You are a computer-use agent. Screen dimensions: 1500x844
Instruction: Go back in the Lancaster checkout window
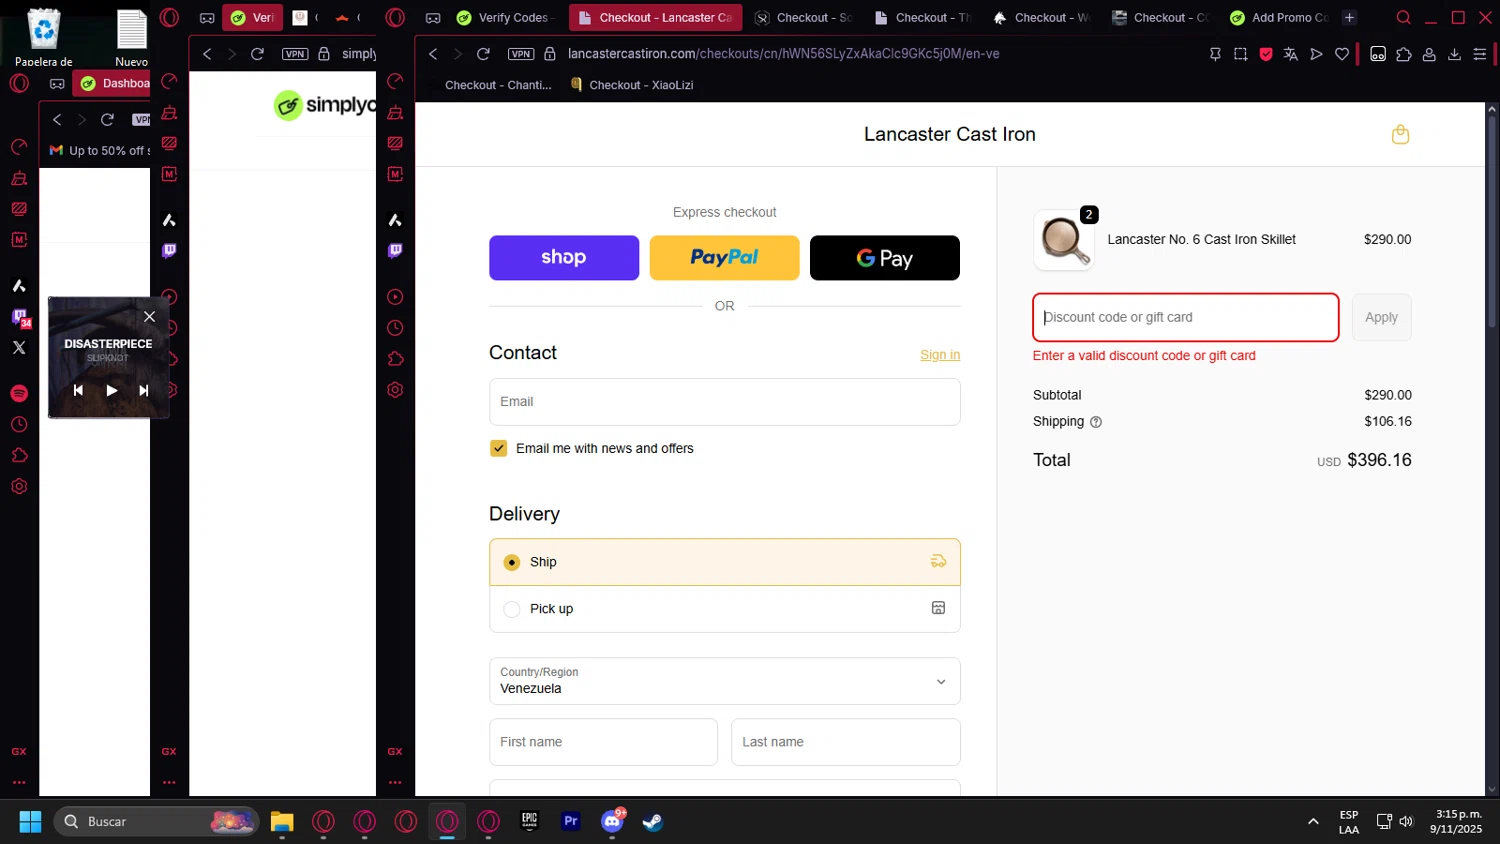pyautogui.click(x=433, y=54)
